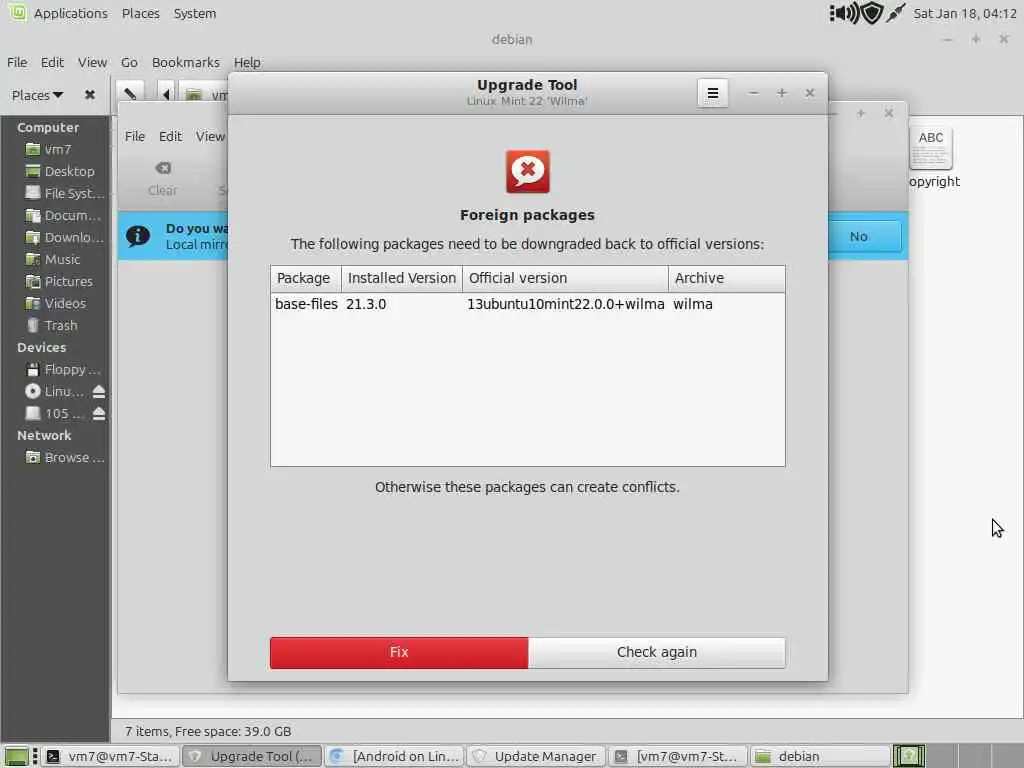Click the Linux Mint logo menu icon
Viewport: 1024px width, 768px height.
pyautogui.click(x=18, y=12)
